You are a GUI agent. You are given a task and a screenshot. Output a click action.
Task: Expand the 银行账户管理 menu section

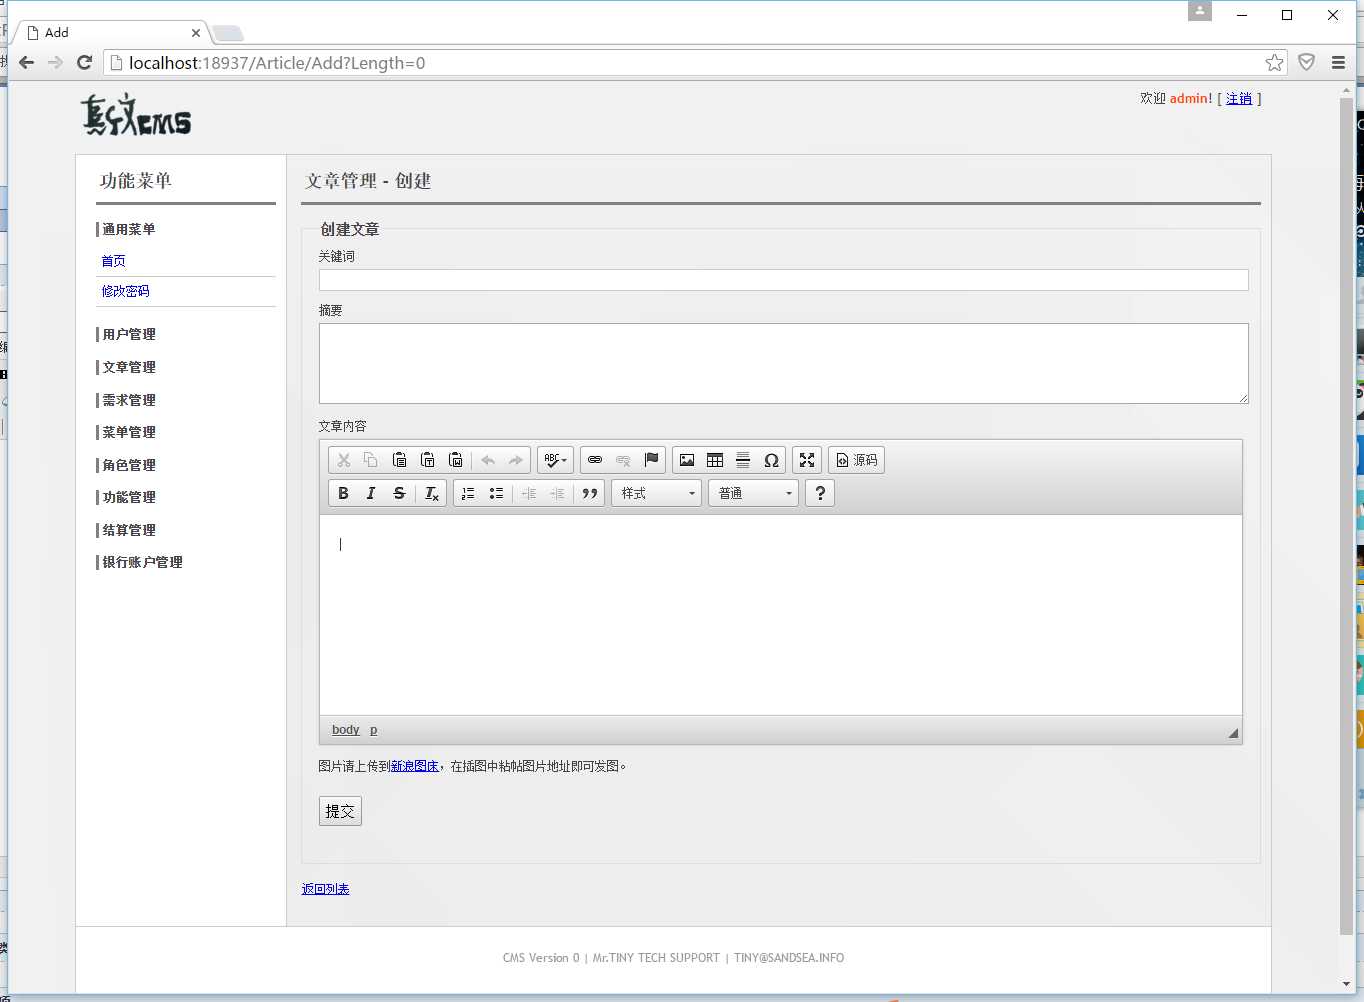(142, 562)
